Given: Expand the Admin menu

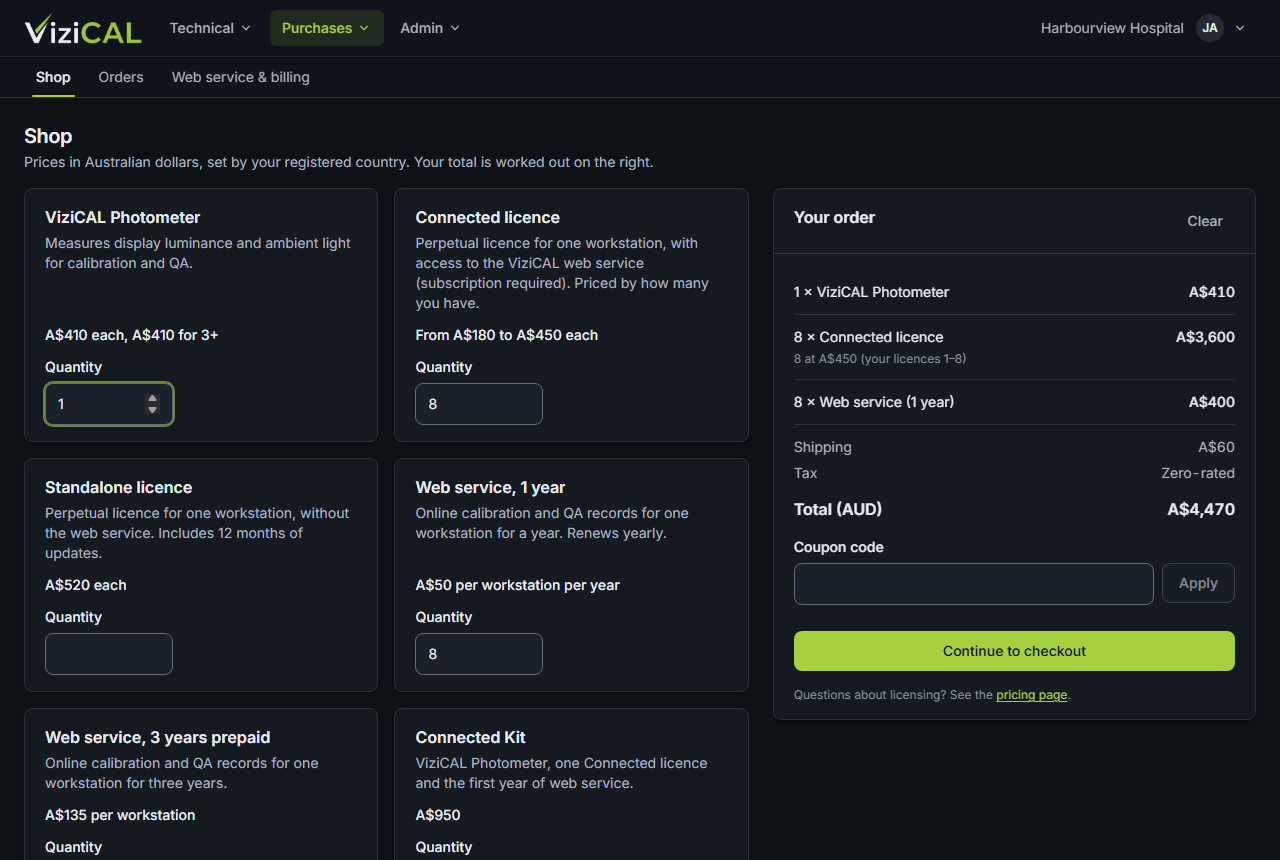Looking at the screenshot, I should pyautogui.click(x=430, y=28).
